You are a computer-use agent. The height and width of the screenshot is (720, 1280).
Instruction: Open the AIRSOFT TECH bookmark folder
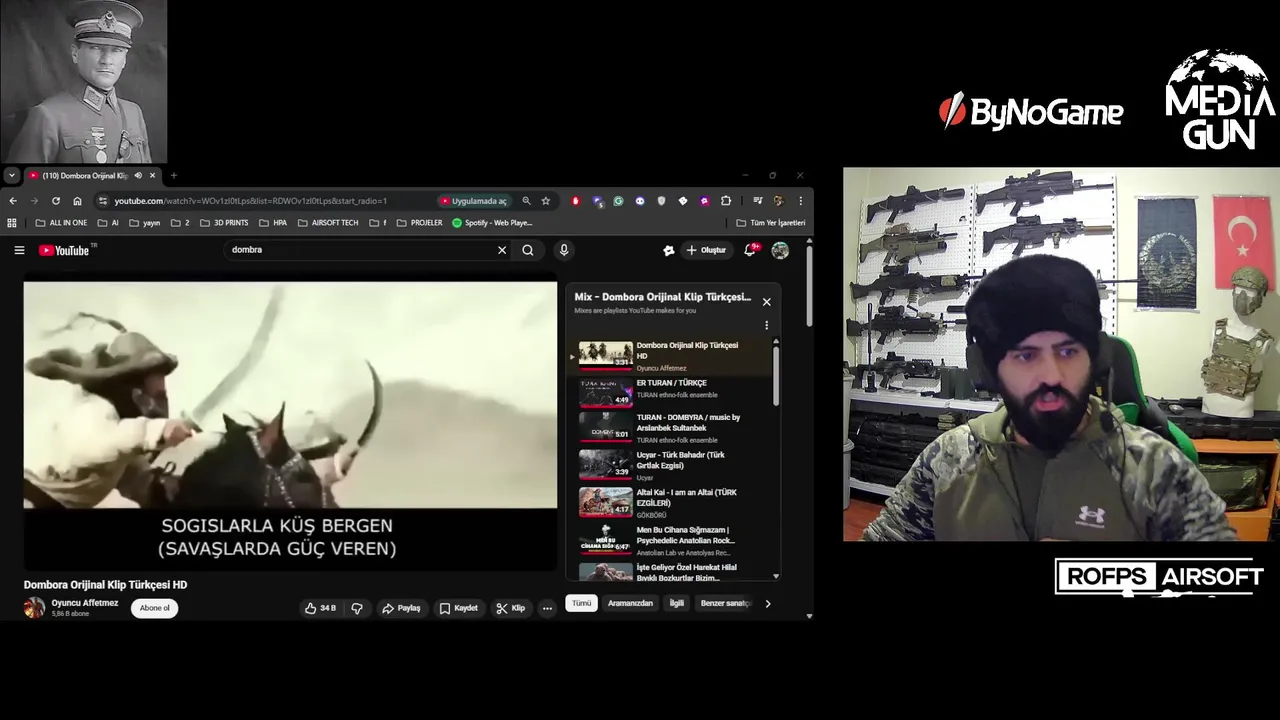coord(327,223)
